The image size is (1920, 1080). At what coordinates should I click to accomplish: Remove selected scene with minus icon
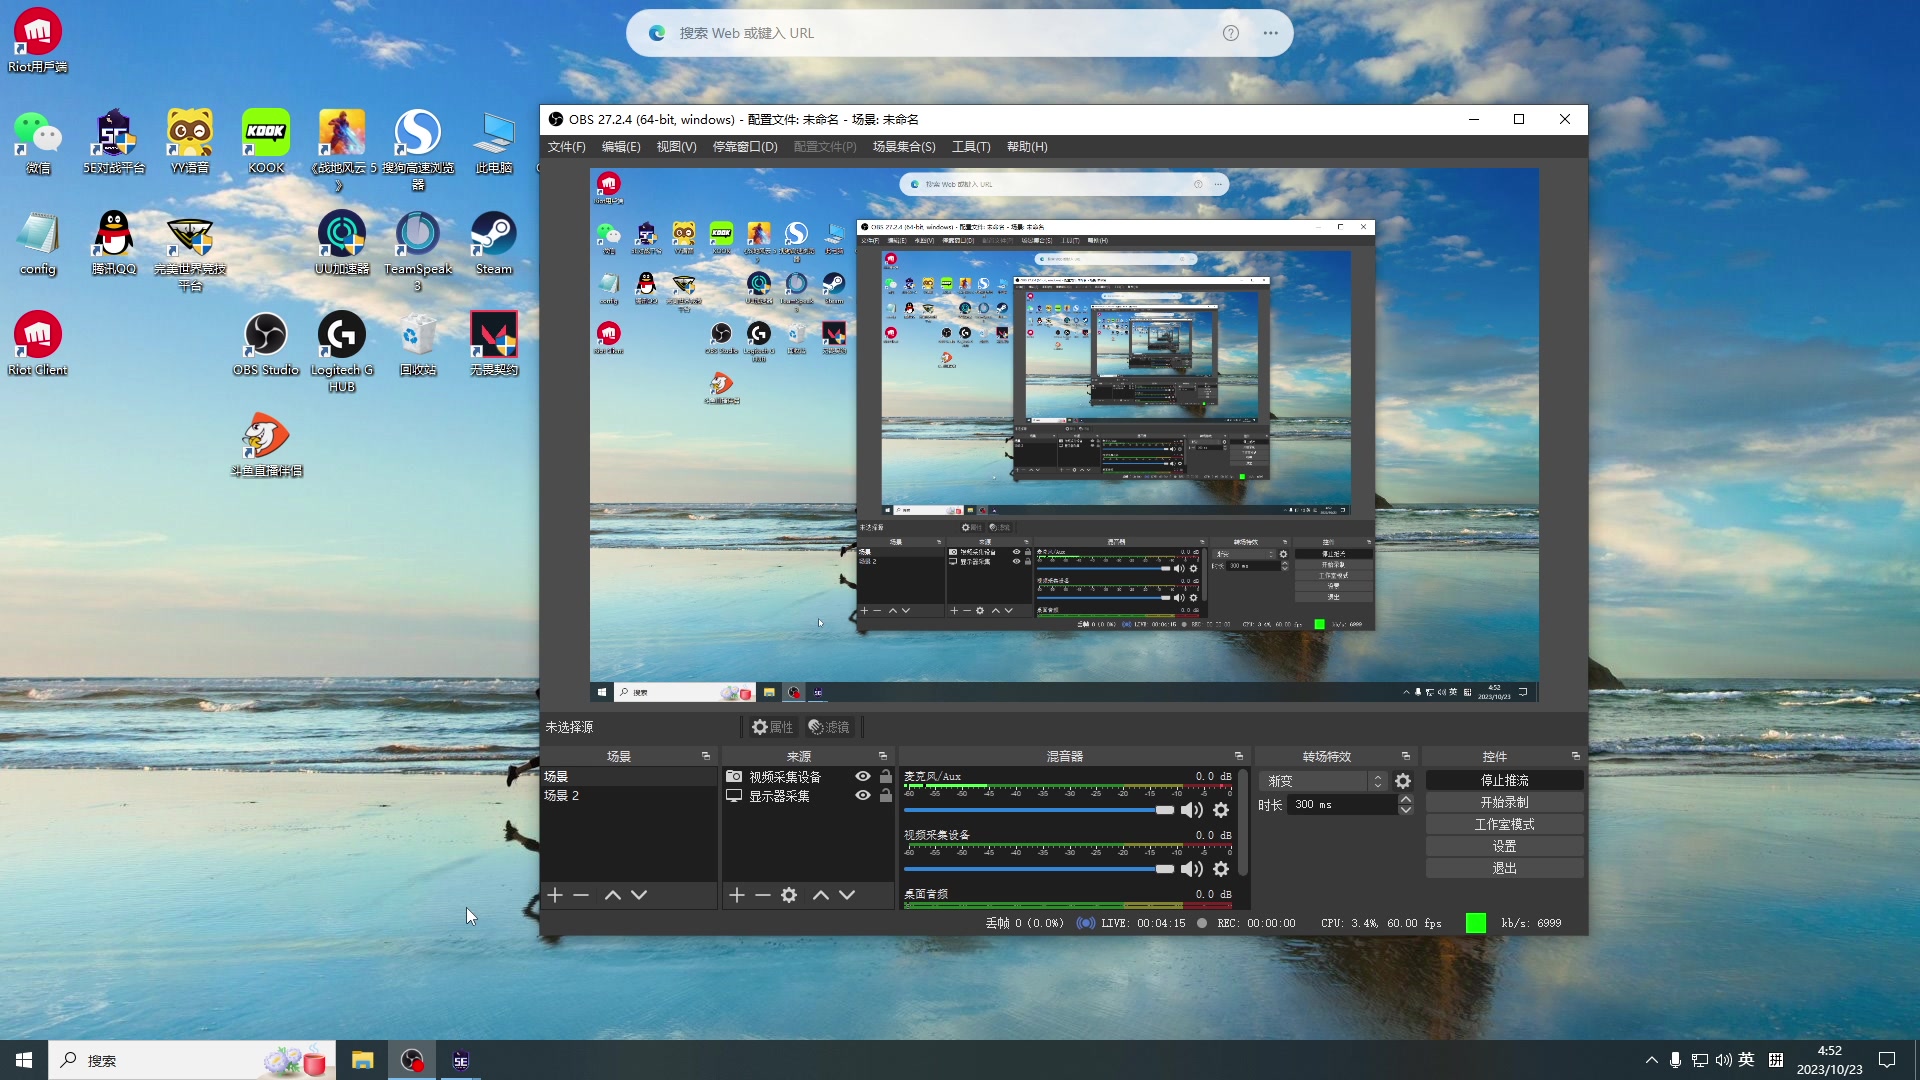581,895
